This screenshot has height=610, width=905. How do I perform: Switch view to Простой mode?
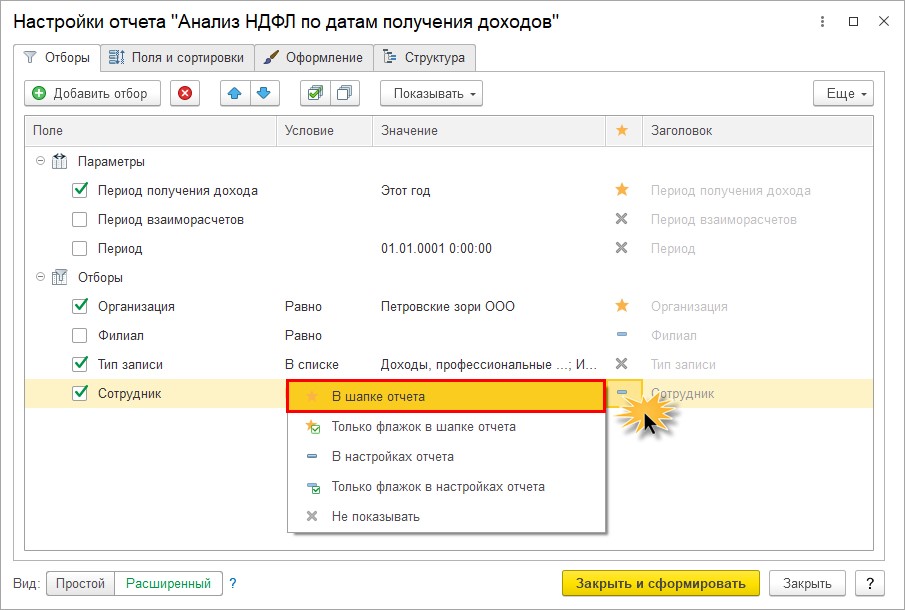click(x=80, y=583)
